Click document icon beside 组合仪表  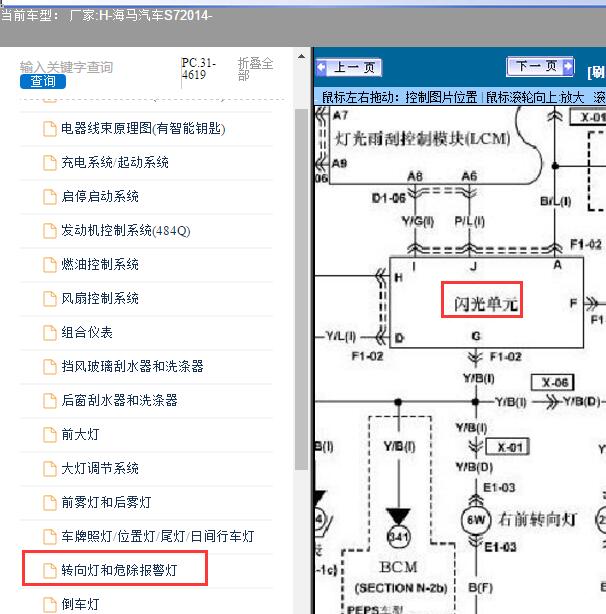click(50, 333)
